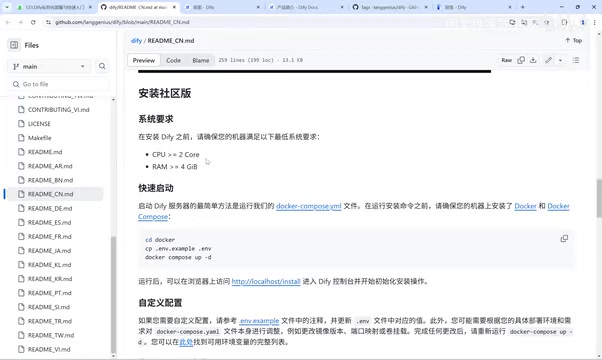Click the translate page icon
This screenshot has height=360, width=602.
click(x=524, y=22)
